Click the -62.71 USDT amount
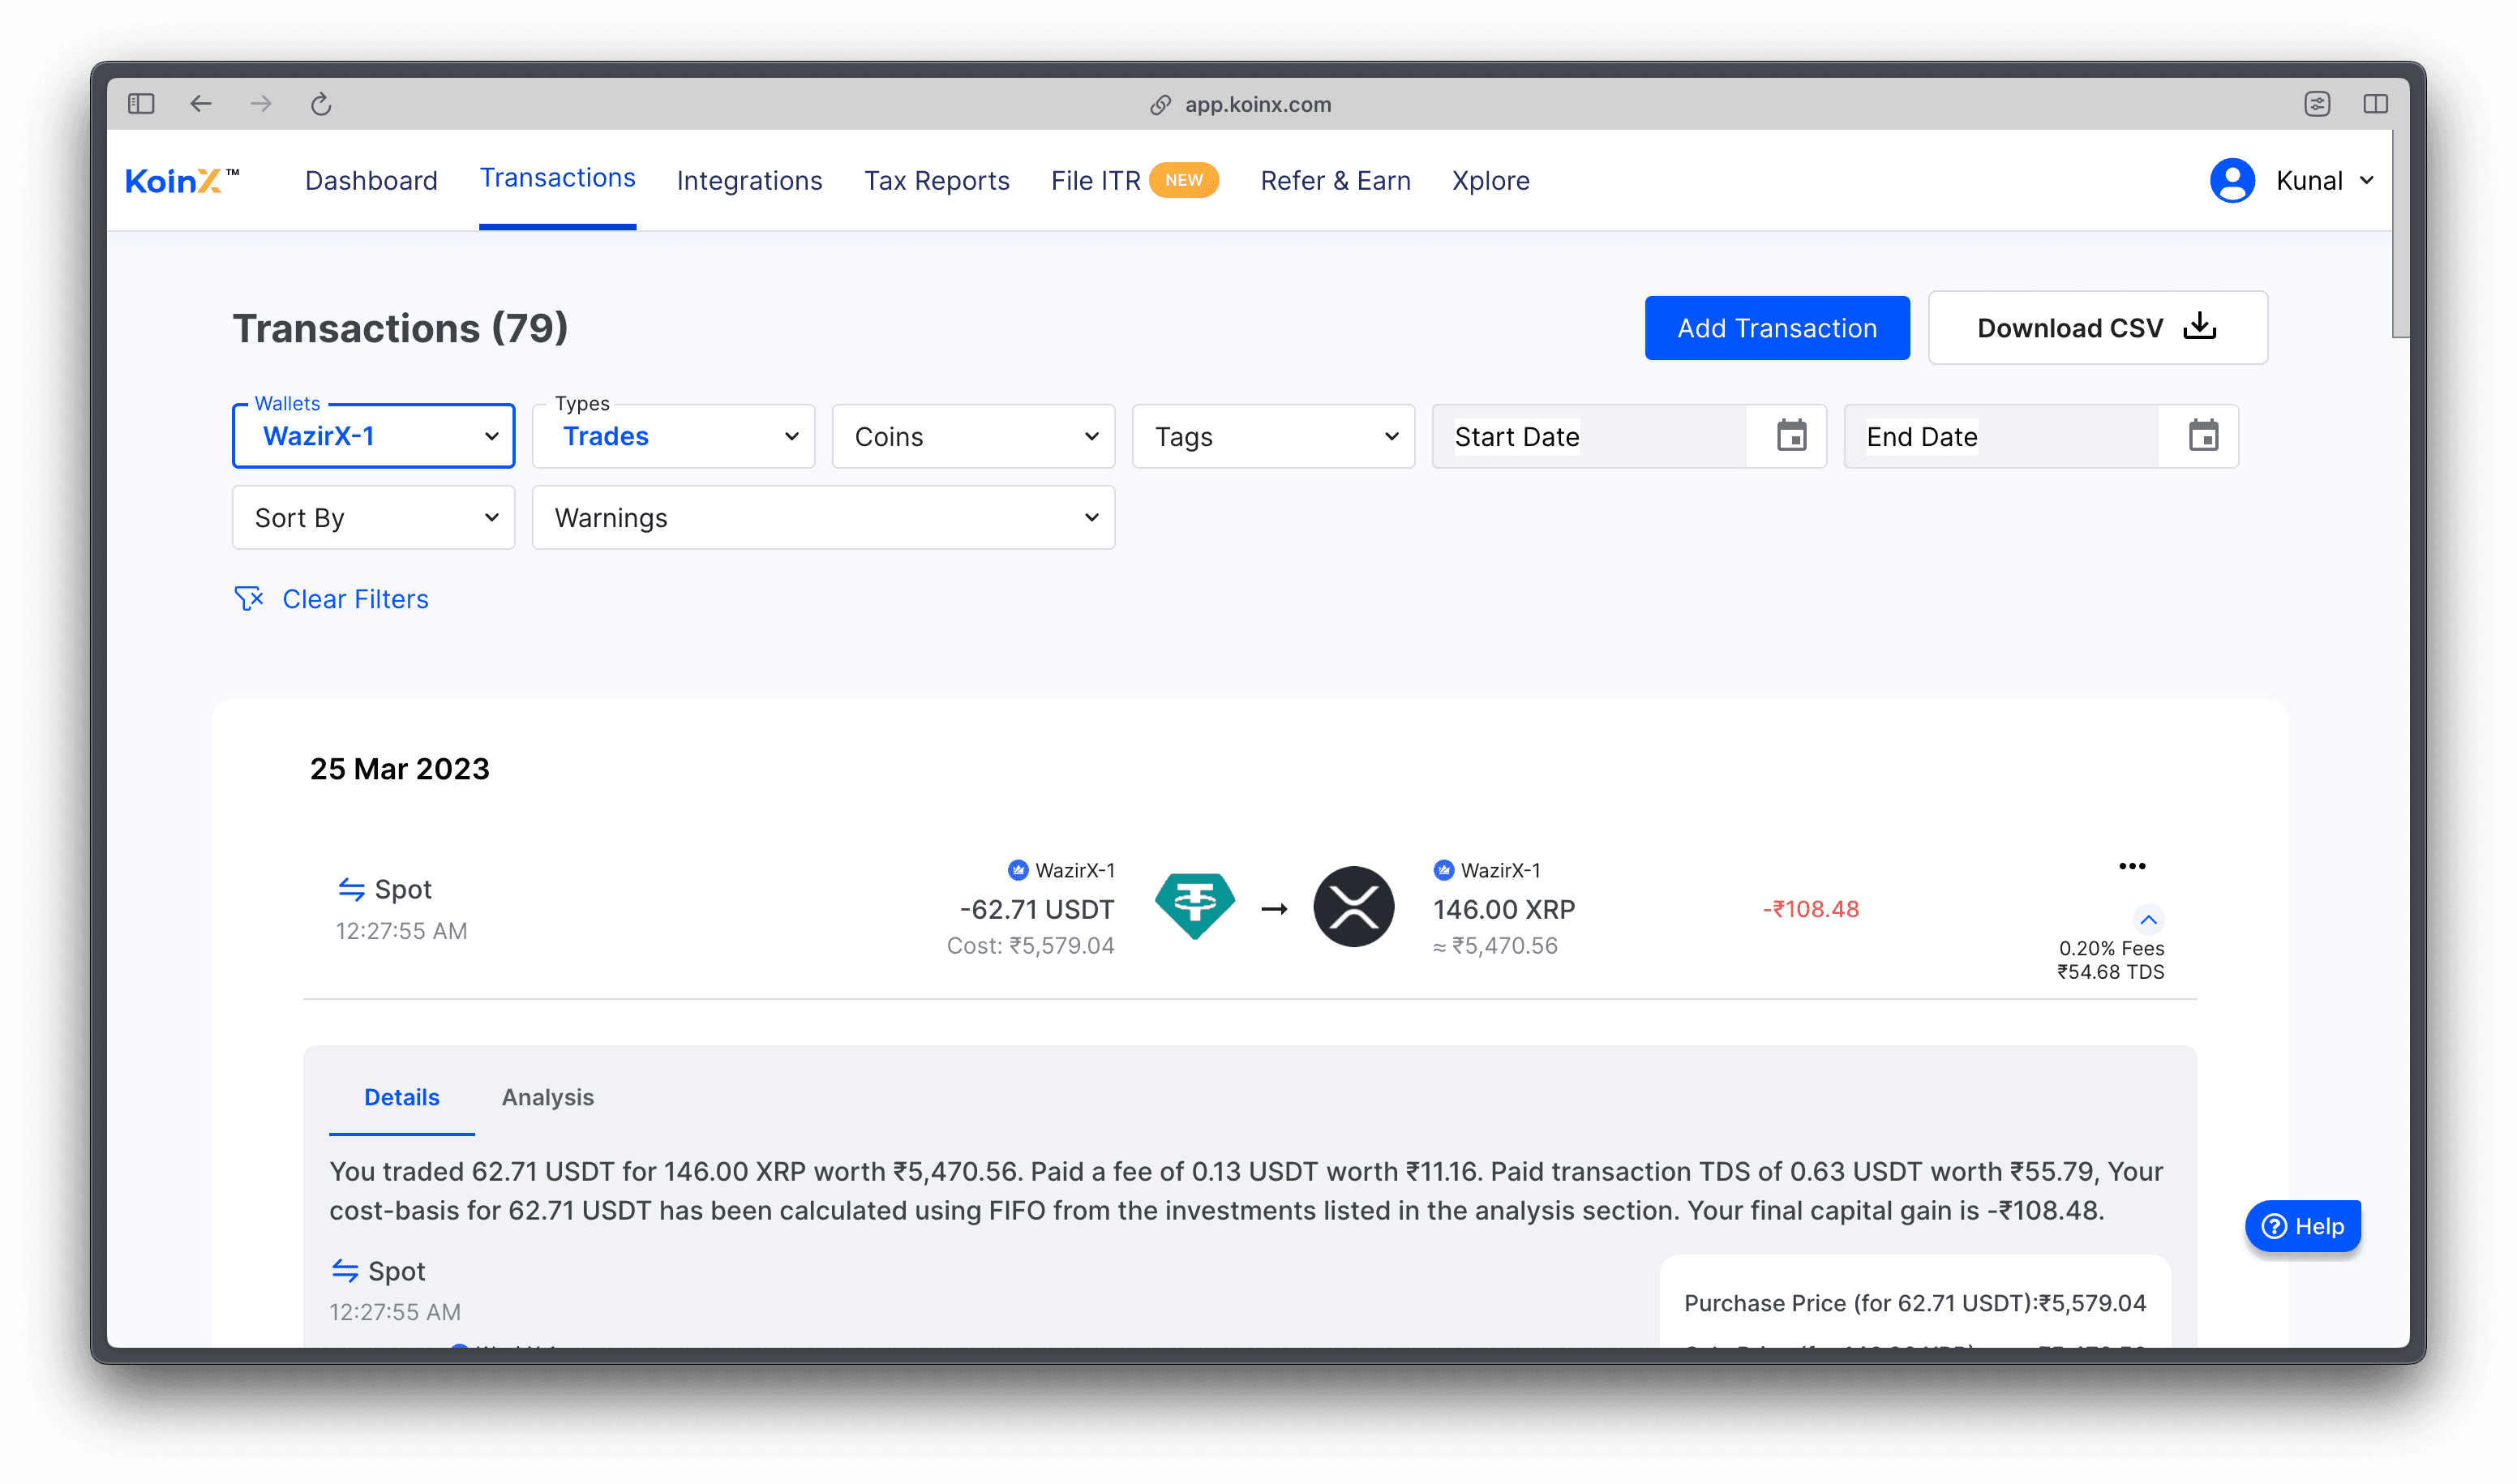 coord(1037,909)
